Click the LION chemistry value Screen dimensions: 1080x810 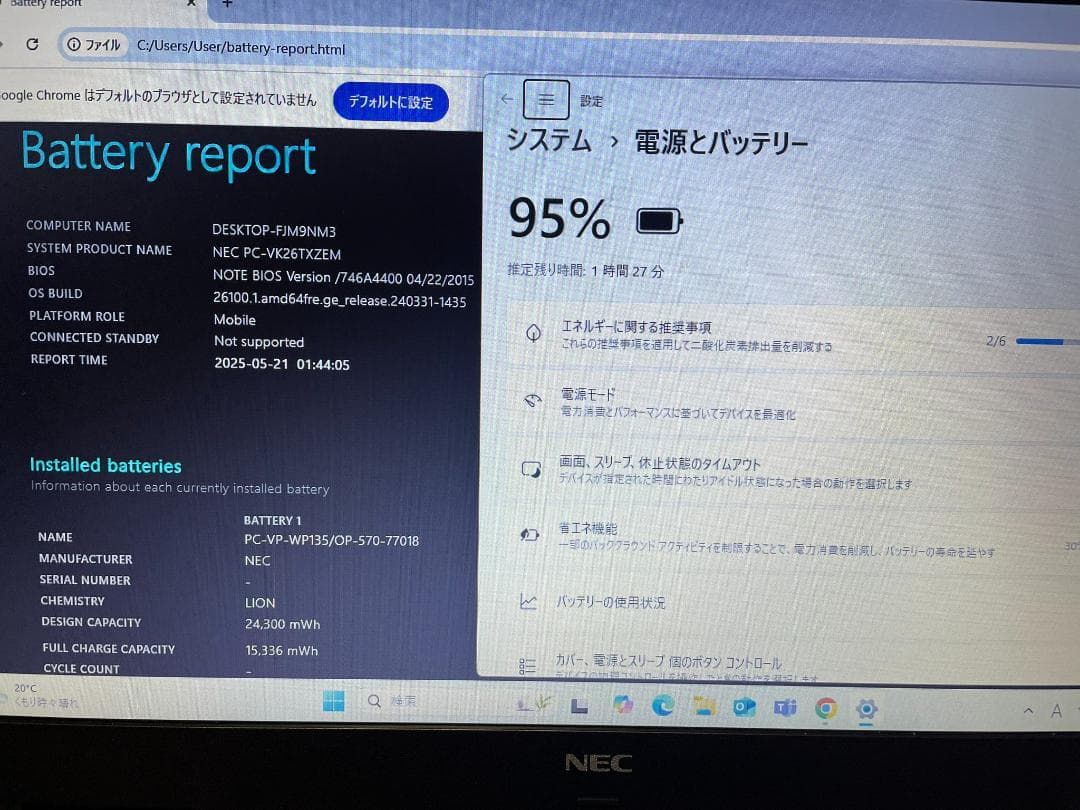pyautogui.click(x=260, y=603)
